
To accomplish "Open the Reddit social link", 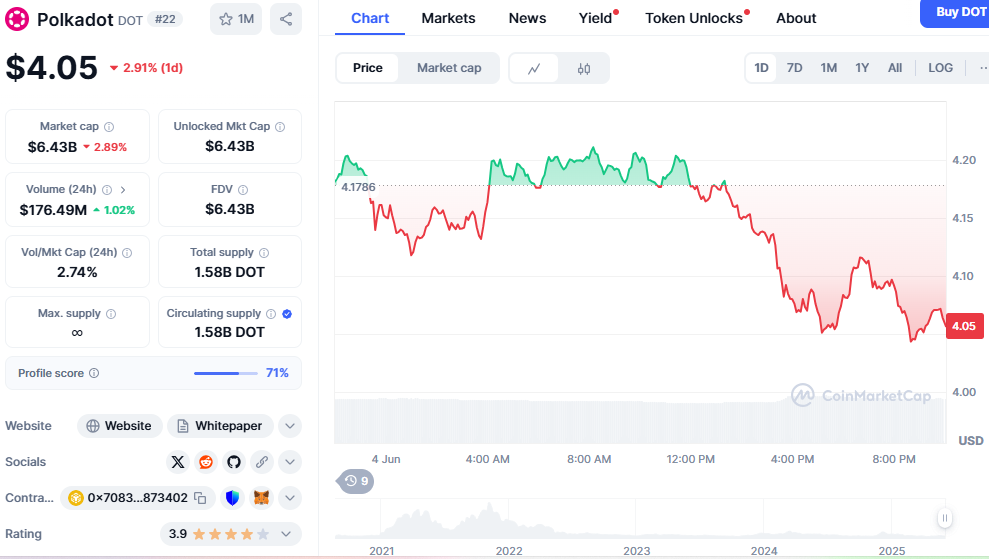I will coord(206,462).
